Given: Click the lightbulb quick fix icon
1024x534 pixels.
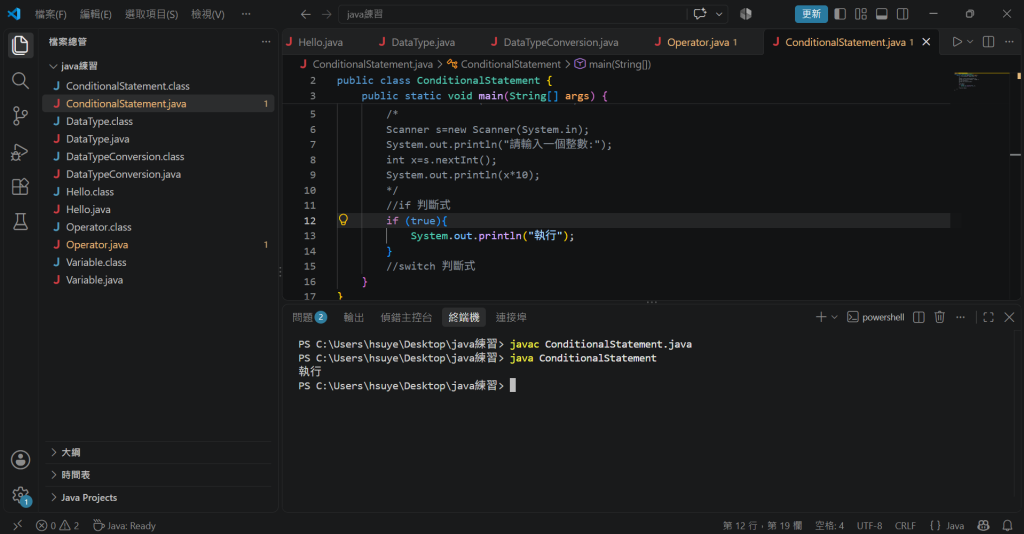Looking at the screenshot, I should coord(343,220).
